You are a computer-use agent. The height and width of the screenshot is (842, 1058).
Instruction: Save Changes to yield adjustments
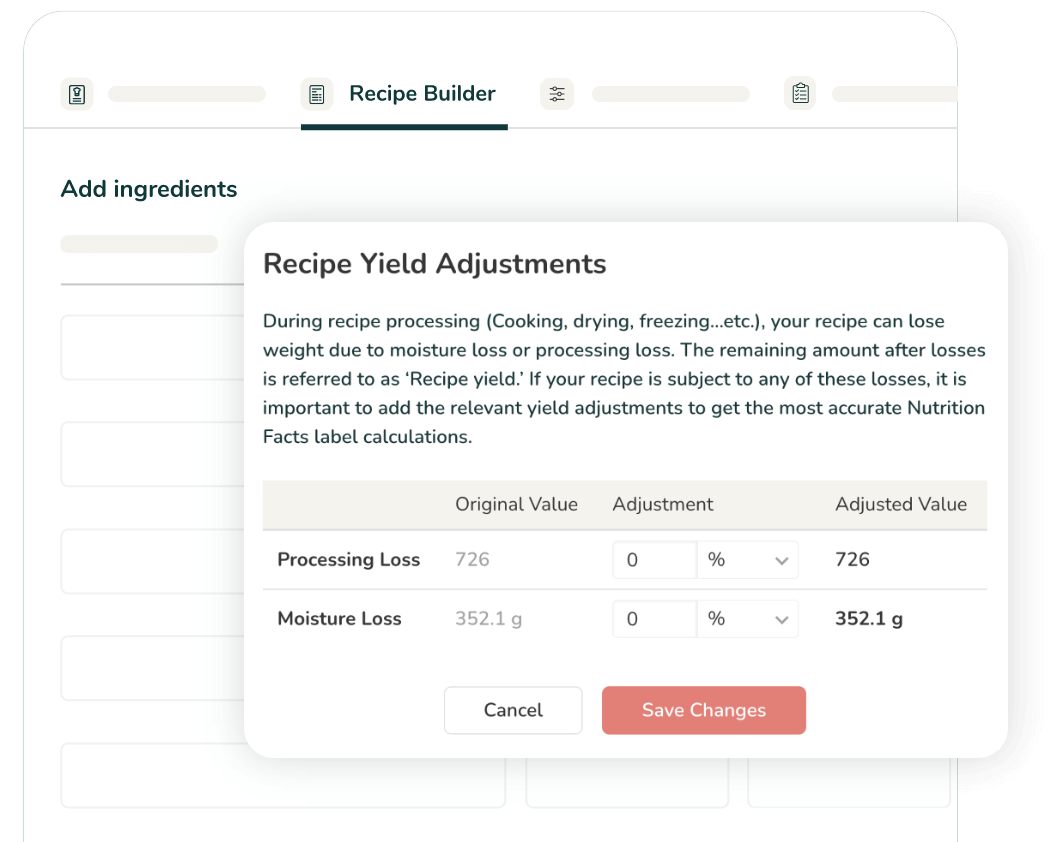pos(703,710)
